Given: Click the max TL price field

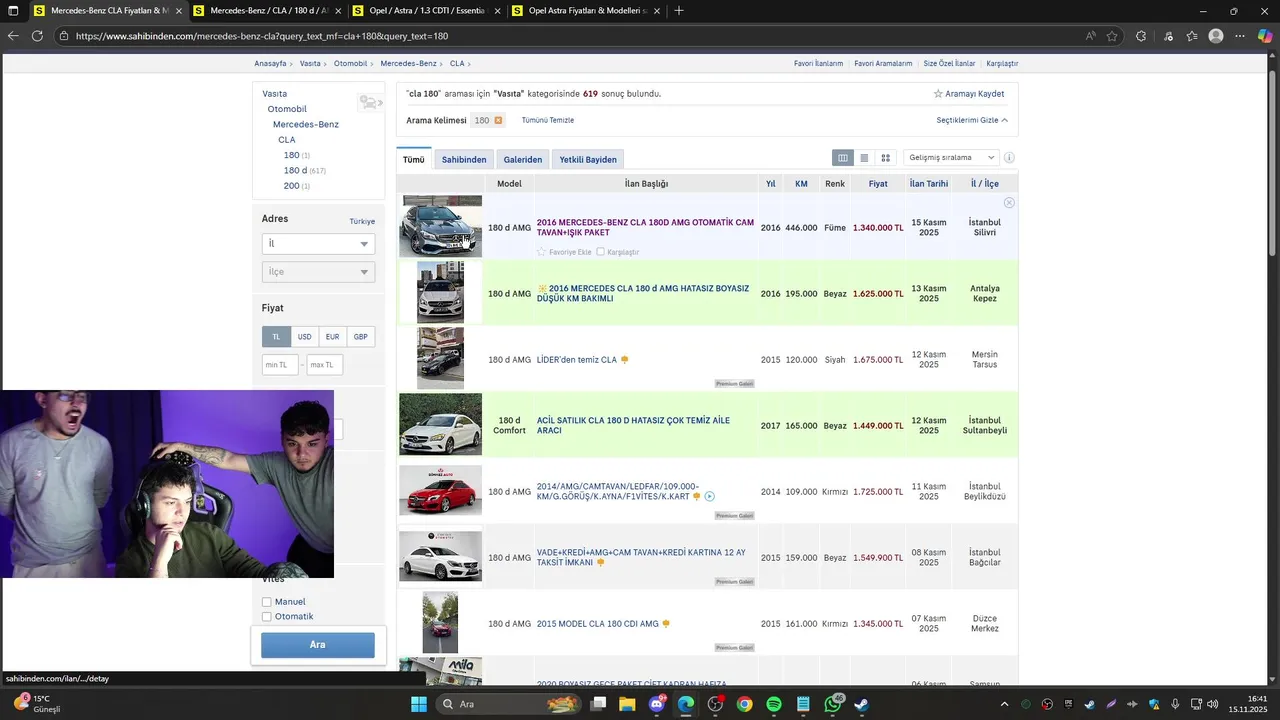Looking at the screenshot, I should point(324,365).
